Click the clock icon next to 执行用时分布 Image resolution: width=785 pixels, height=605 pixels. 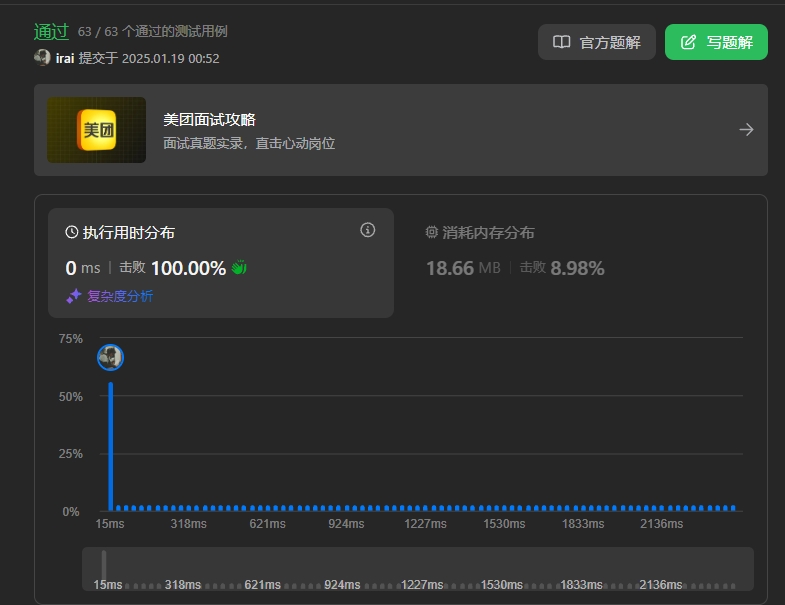(x=72, y=232)
